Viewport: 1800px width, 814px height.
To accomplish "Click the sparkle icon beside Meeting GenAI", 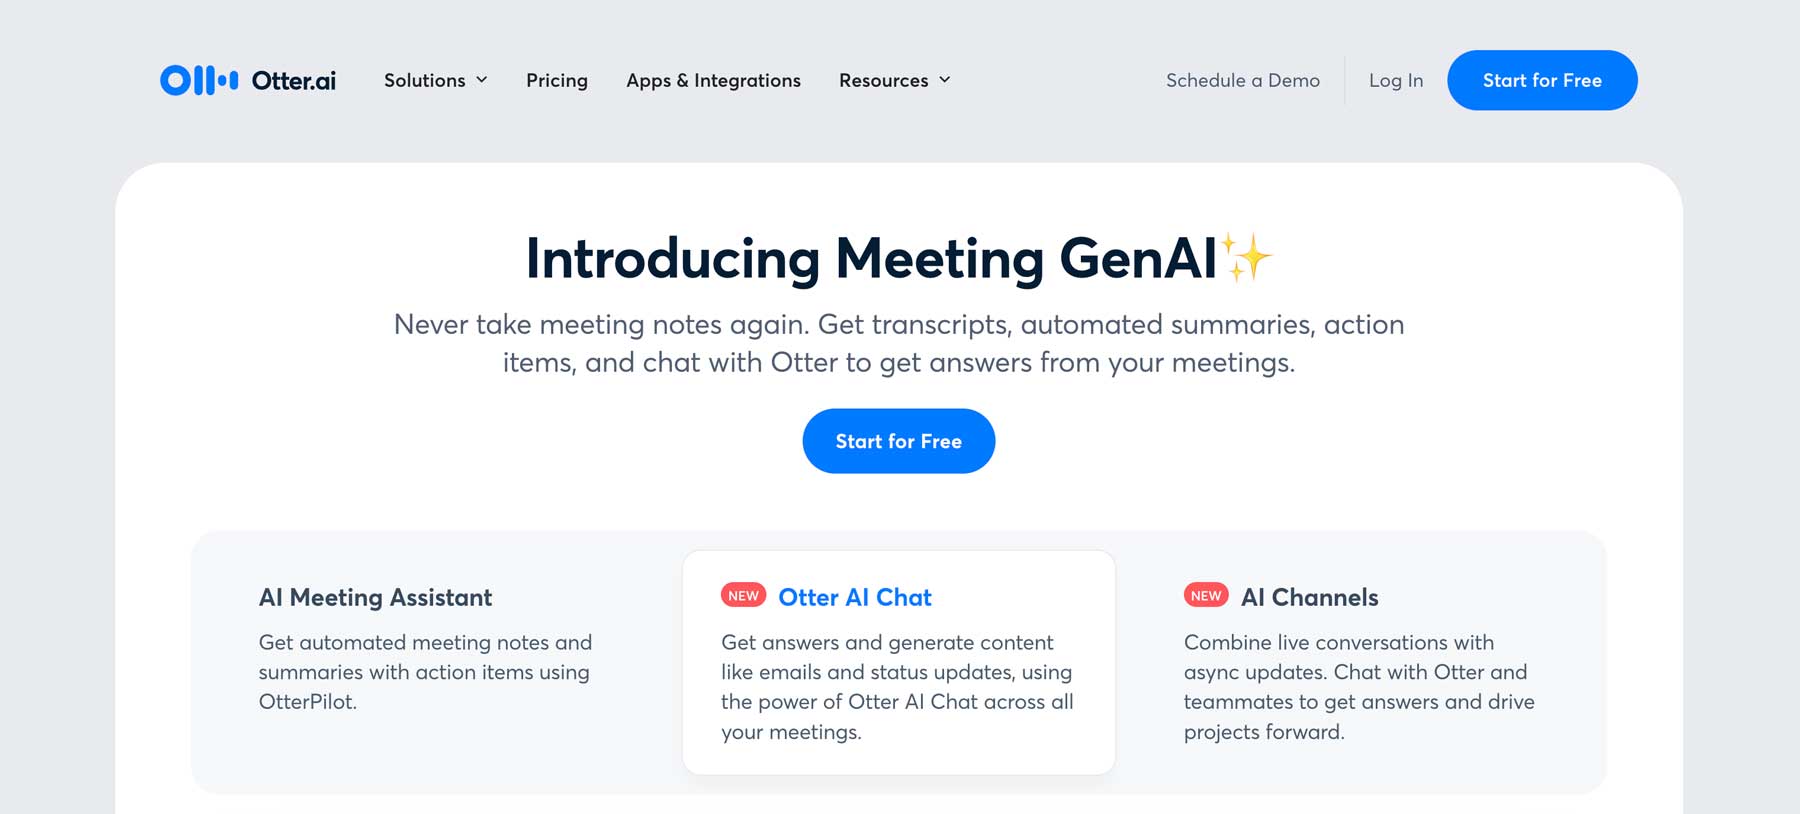I will 1246,257.
